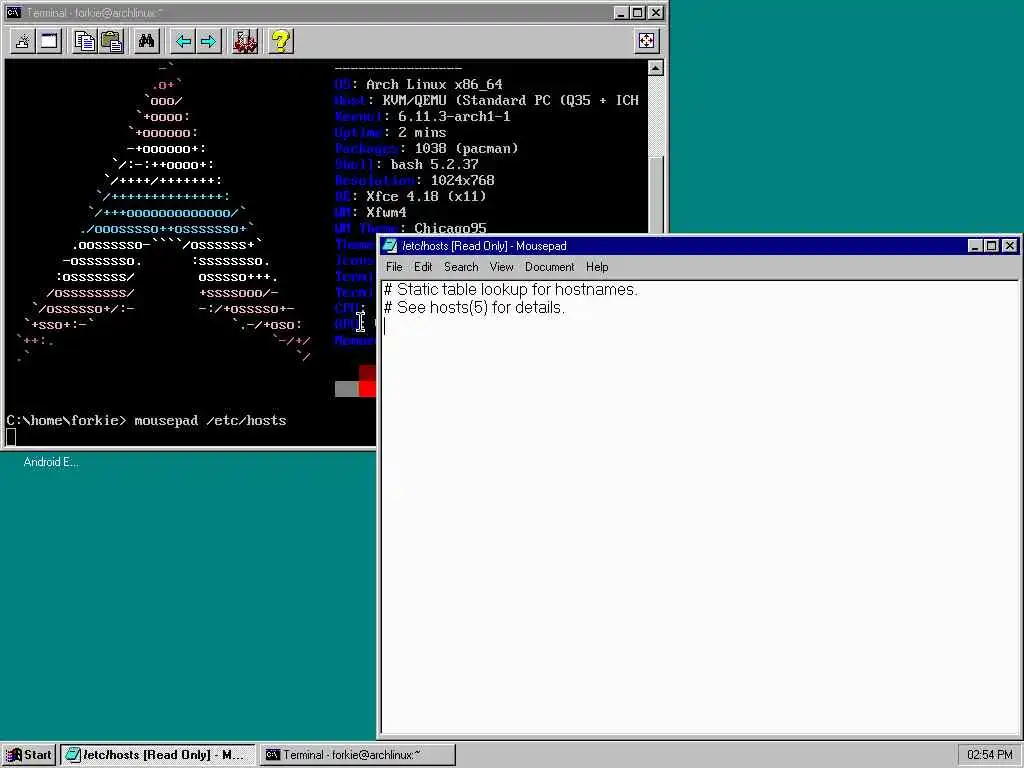Click the Copy icon in Terminal toolbar
1024x768 pixels.
(85, 41)
